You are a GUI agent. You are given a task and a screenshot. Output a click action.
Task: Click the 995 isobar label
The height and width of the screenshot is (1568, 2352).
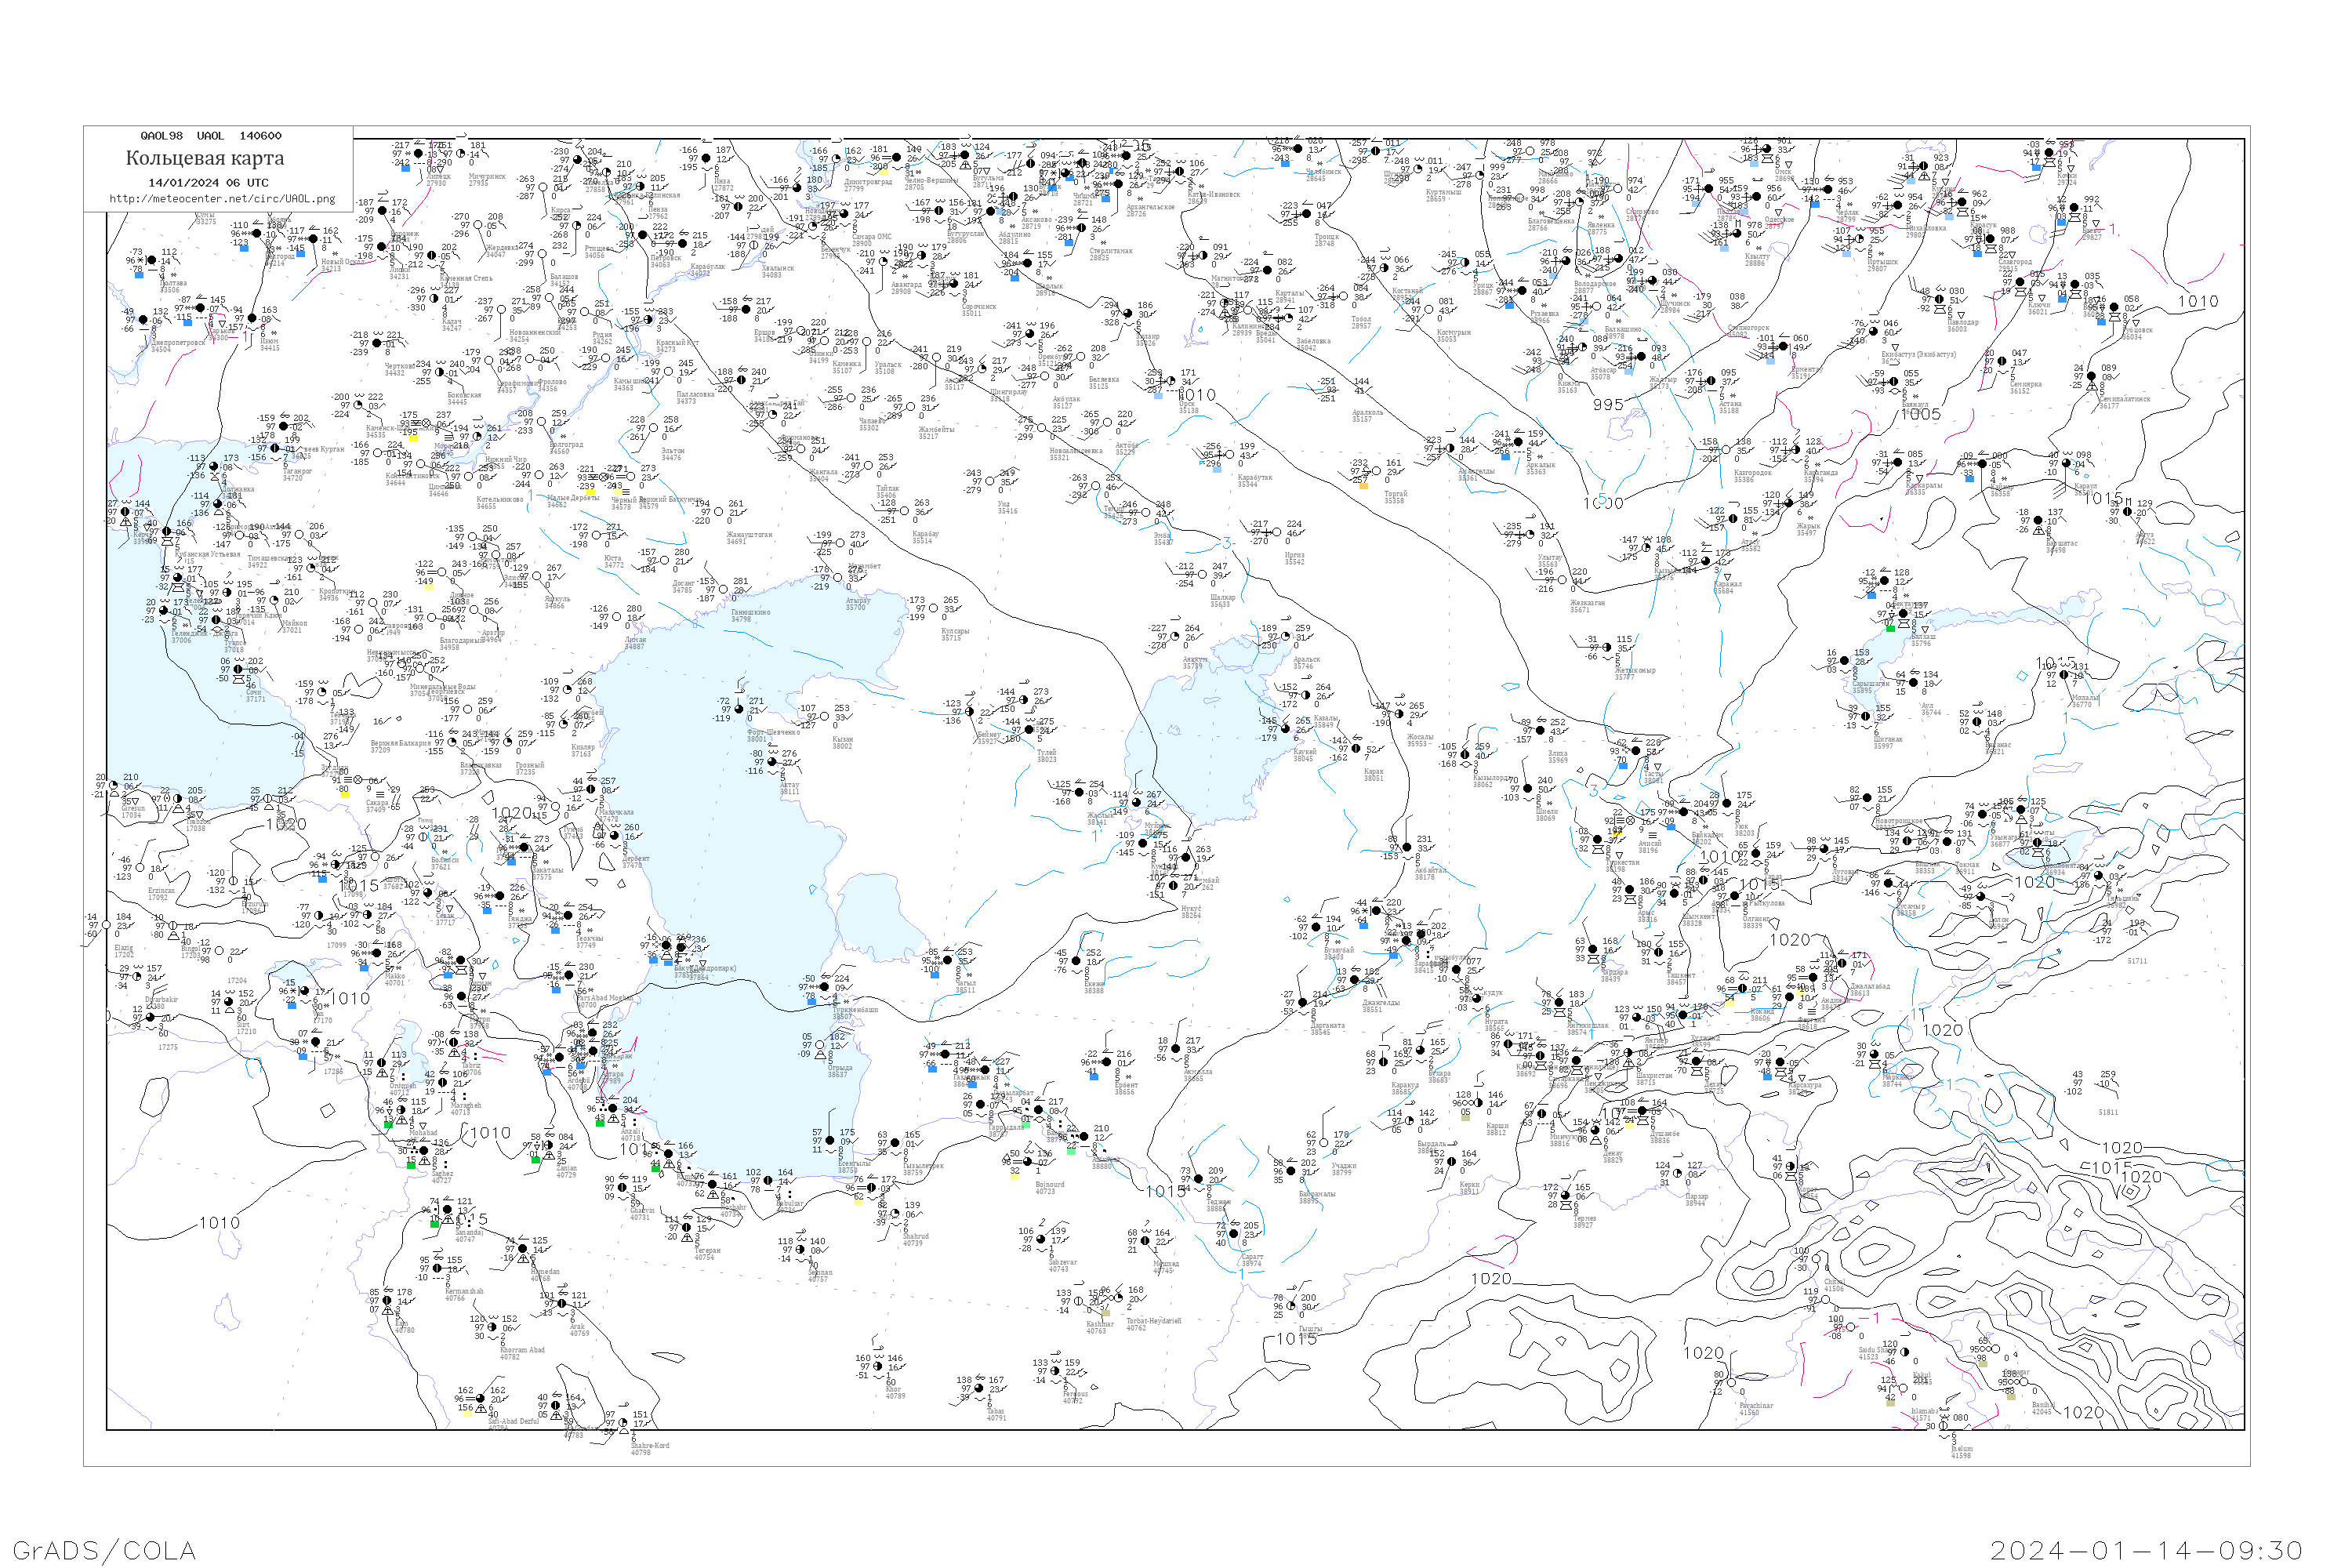[1608, 404]
